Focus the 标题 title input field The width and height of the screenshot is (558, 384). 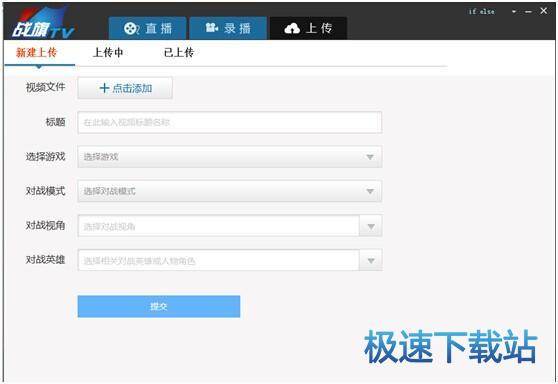coord(230,122)
